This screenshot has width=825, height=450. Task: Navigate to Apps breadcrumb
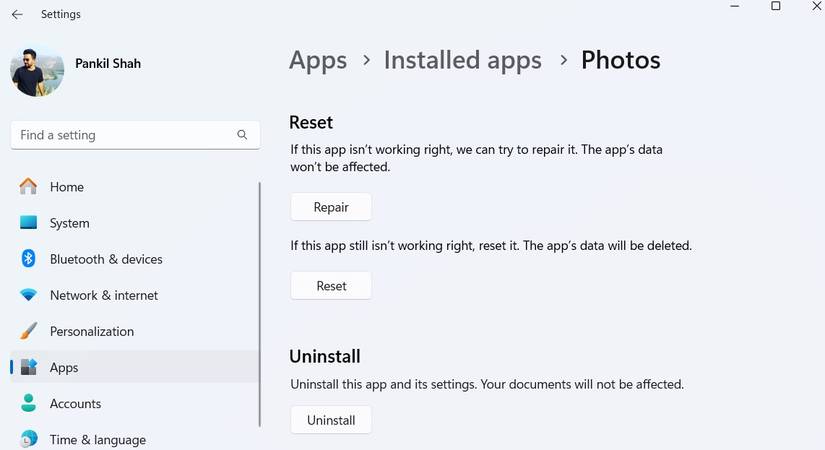(x=318, y=60)
